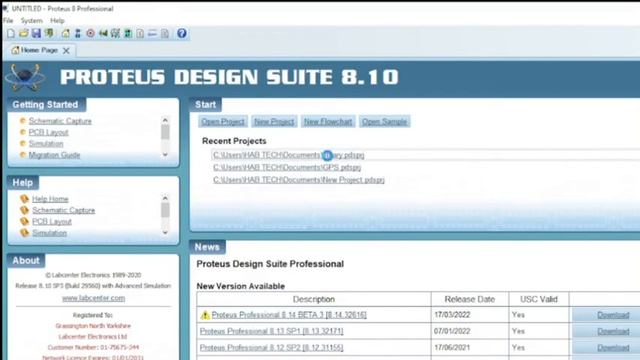
Task: Click the blue Help question mark icon
Action: [x=182, y=33]
